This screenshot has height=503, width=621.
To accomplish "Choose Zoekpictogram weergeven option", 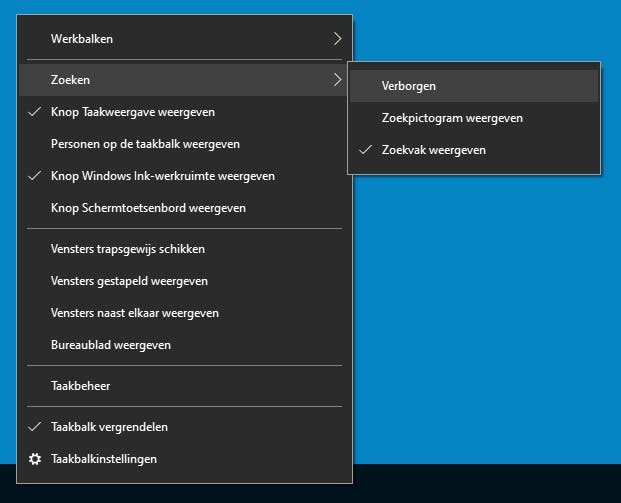I will pos(452,118).
